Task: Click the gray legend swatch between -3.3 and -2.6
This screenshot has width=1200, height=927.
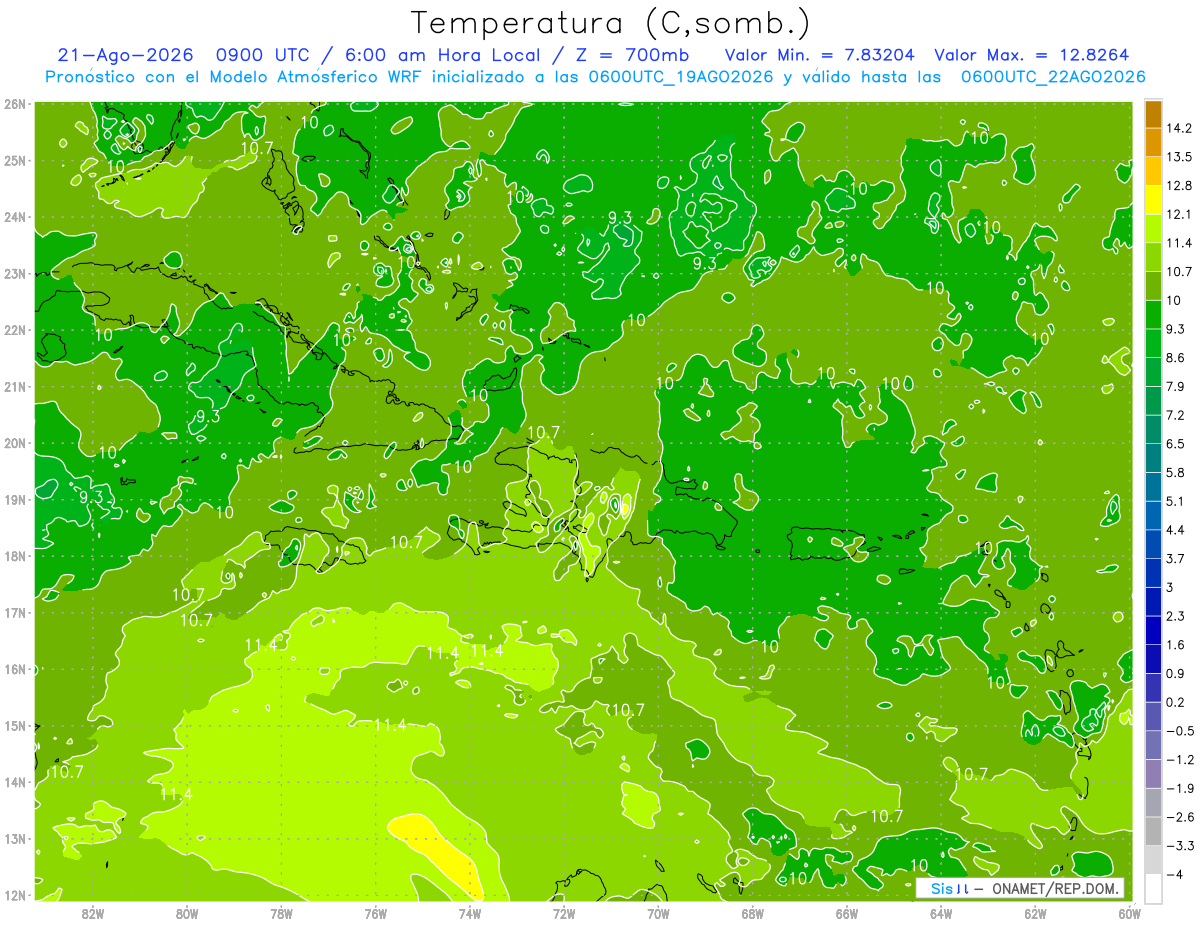Action: [x=1153, y=831]
